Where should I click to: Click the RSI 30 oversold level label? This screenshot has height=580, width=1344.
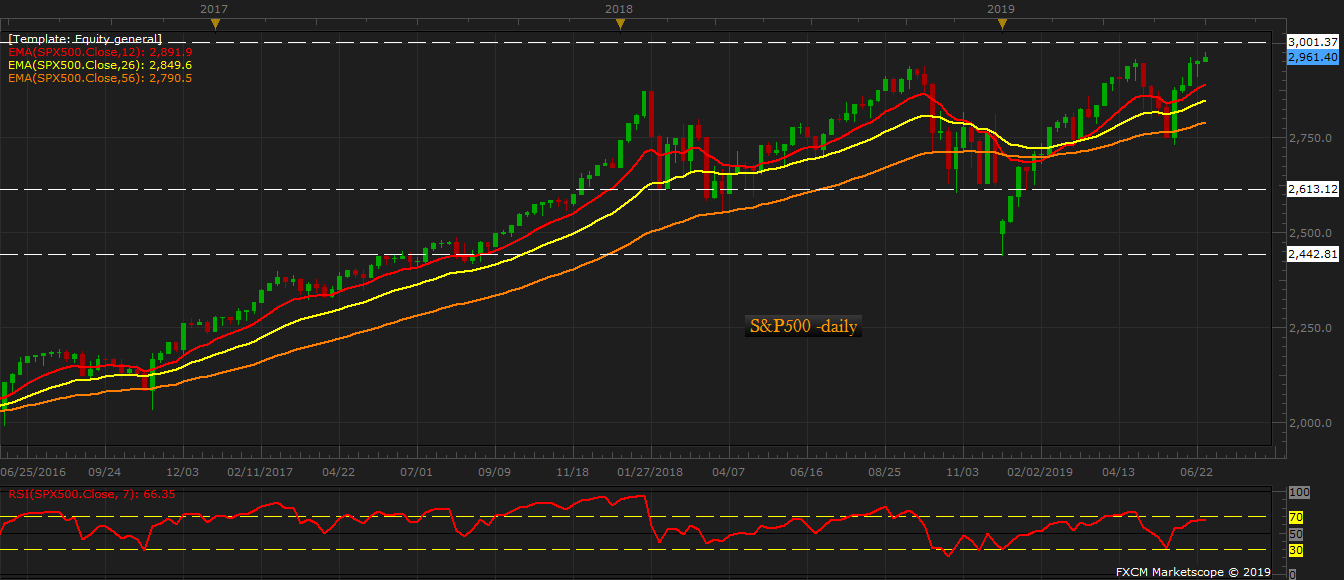(1296, 550)
